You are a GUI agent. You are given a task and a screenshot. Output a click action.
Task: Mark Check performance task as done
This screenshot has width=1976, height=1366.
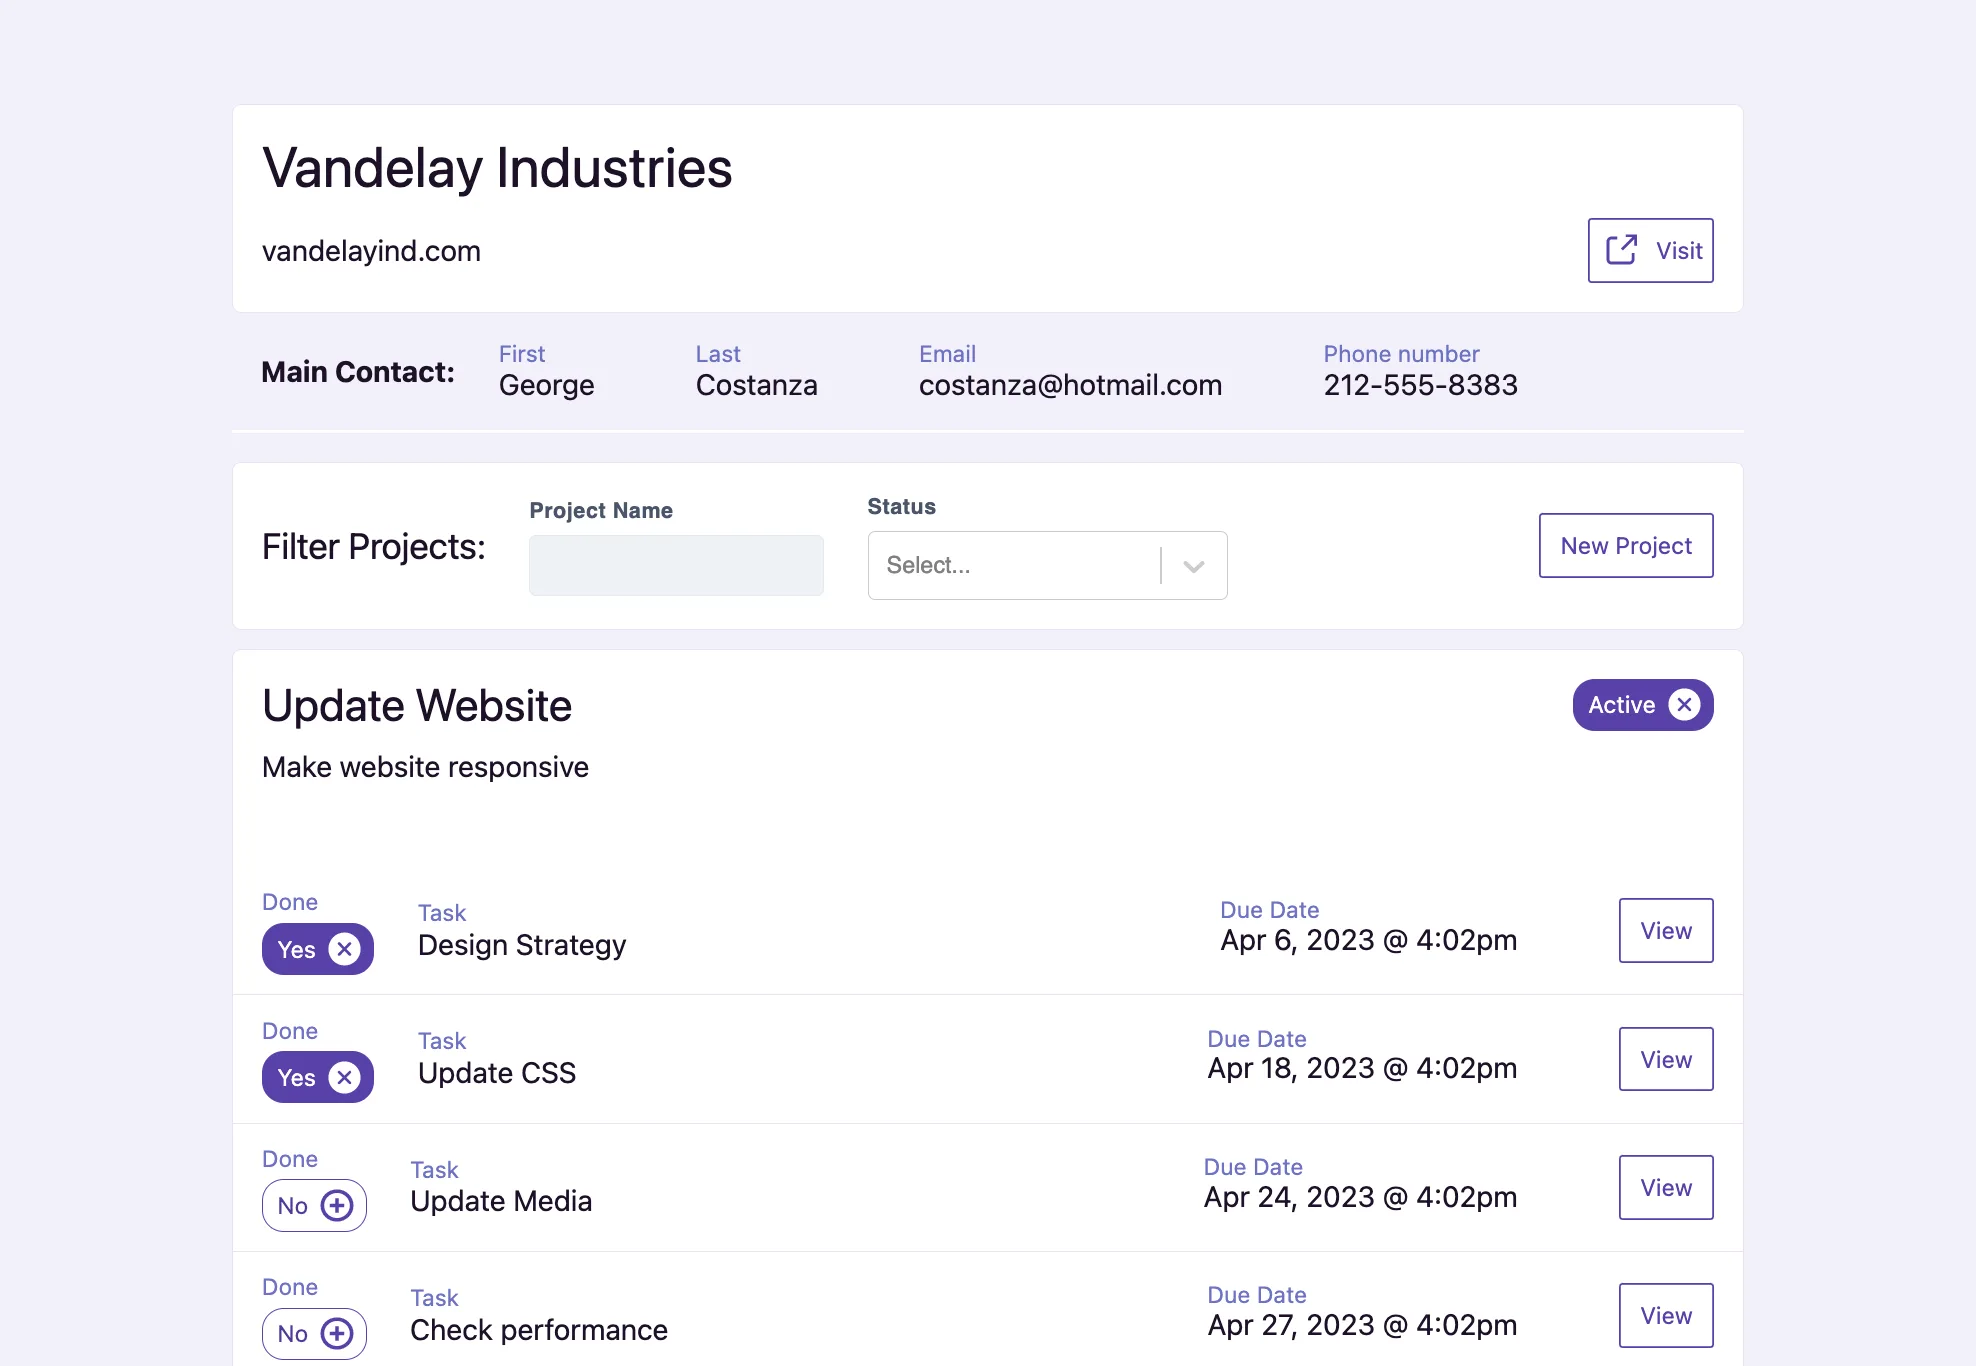coord(314,1333)
